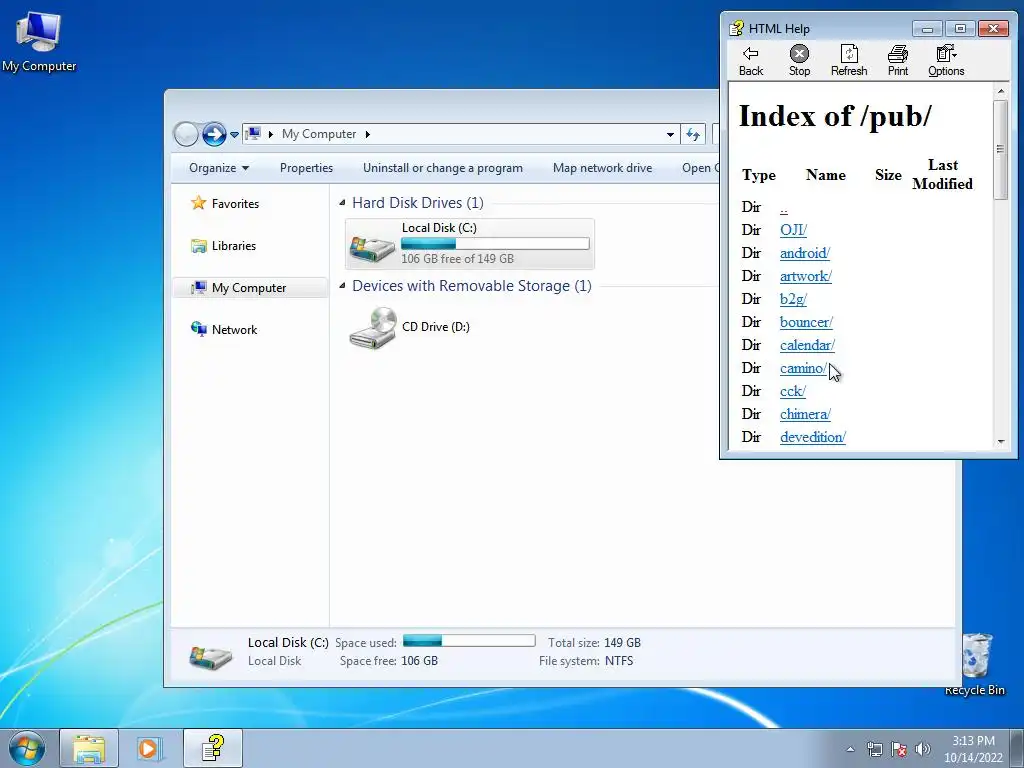1024x768 pixels.
Task: Open the b2g/ directory link
Action: pyautogui.click(x=793, y=299)
